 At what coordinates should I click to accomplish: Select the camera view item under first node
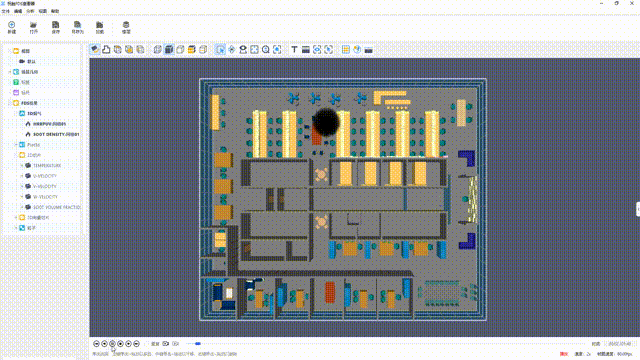pyautogui.click(x=28, y=61)
